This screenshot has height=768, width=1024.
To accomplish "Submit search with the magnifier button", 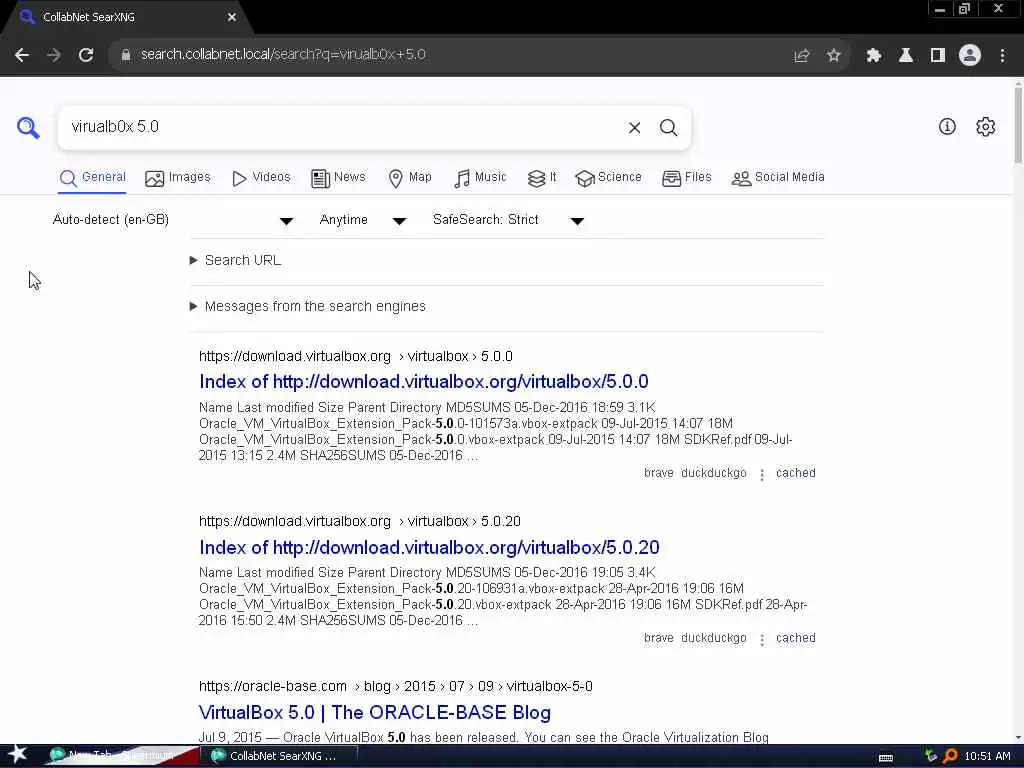I will [668, 128].
